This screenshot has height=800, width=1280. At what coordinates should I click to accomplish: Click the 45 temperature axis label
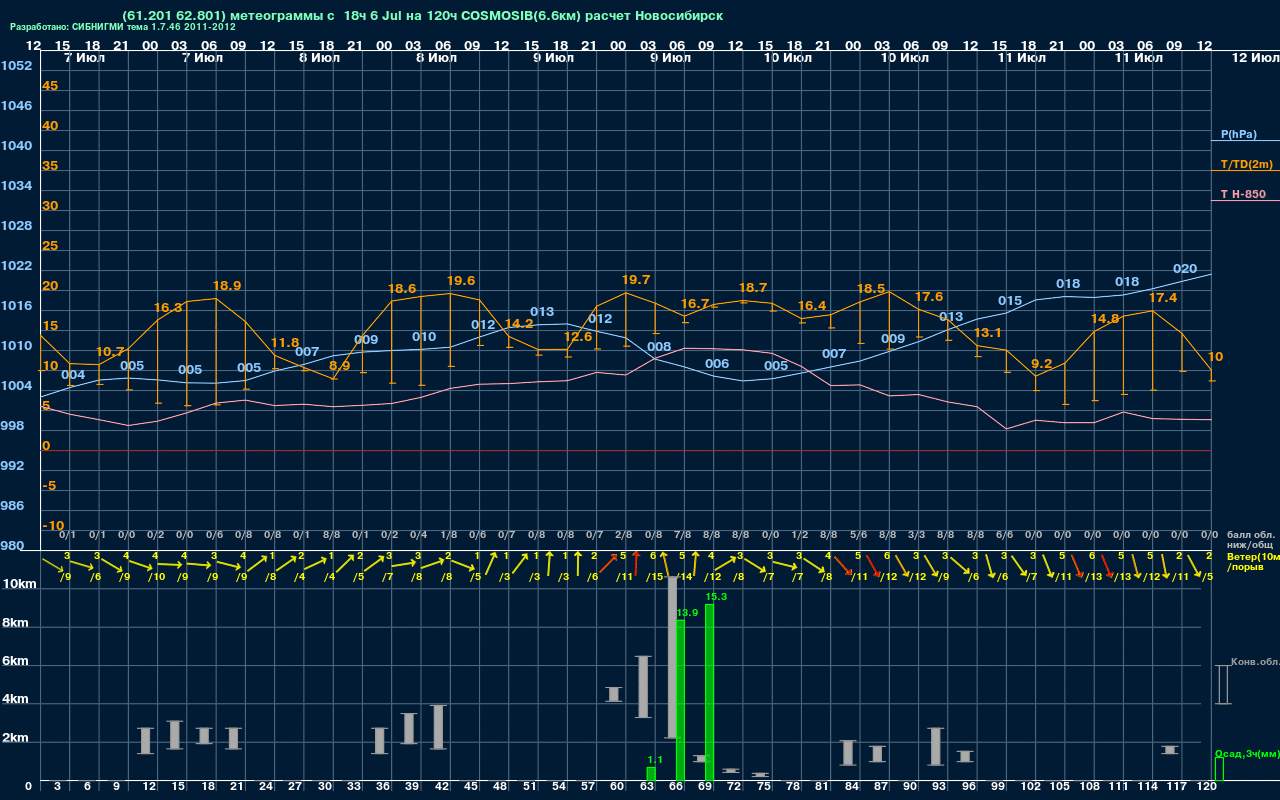(50, 86)
